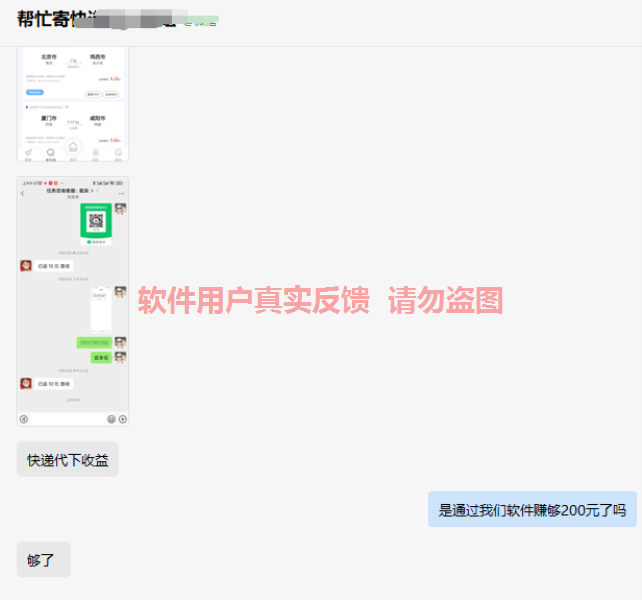Click the green phone number bubble in the screenshot
Viewport: 642px width, 600px height.
[x=94, y=343]
